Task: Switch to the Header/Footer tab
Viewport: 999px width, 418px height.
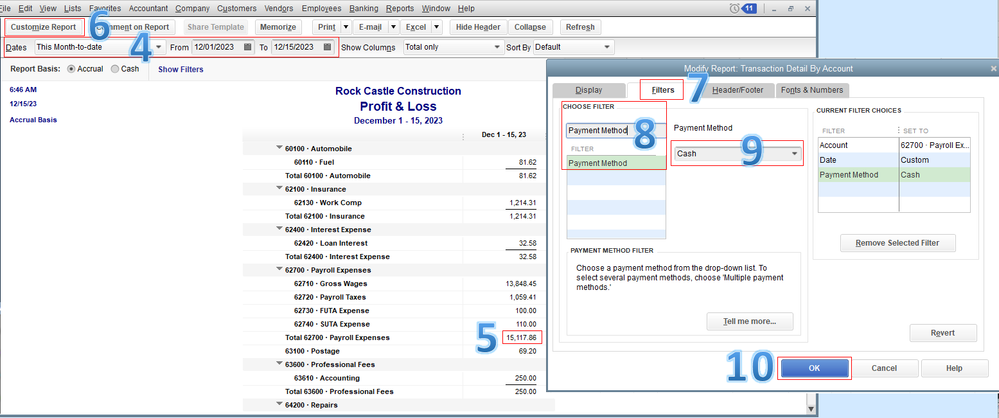Action: pos(737,90)
